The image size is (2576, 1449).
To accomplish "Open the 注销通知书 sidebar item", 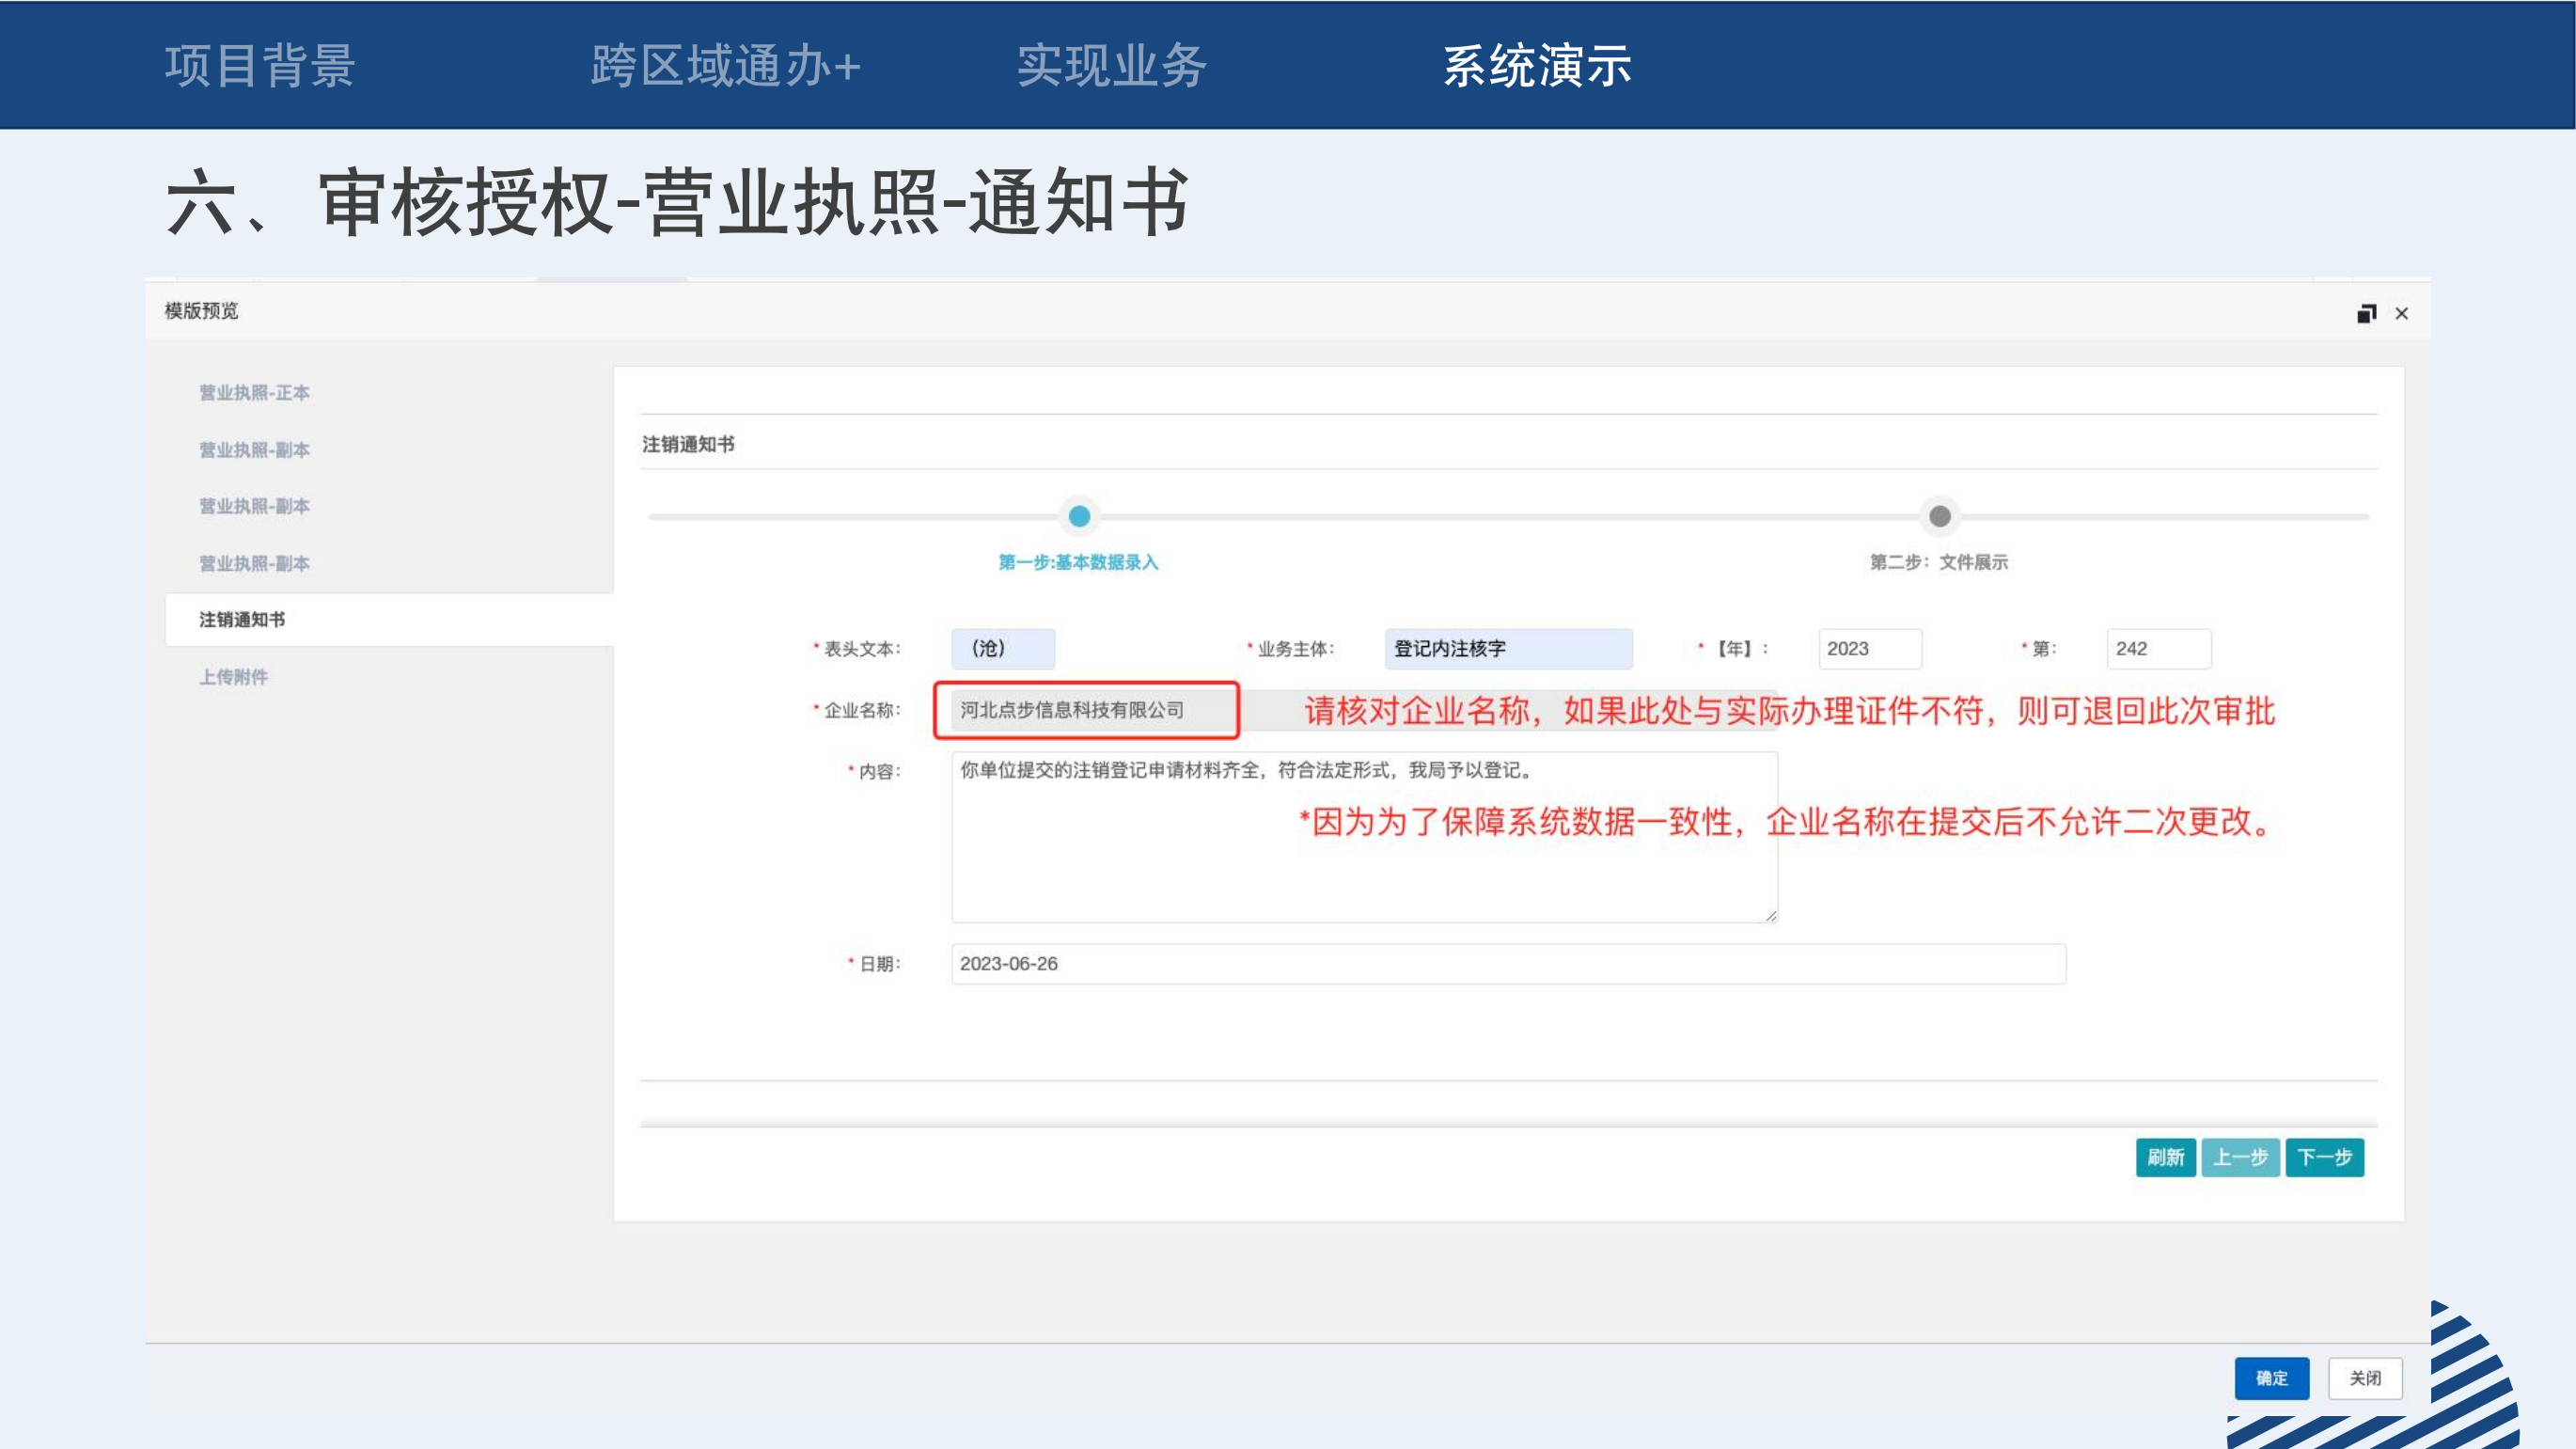I will point(242,620).
